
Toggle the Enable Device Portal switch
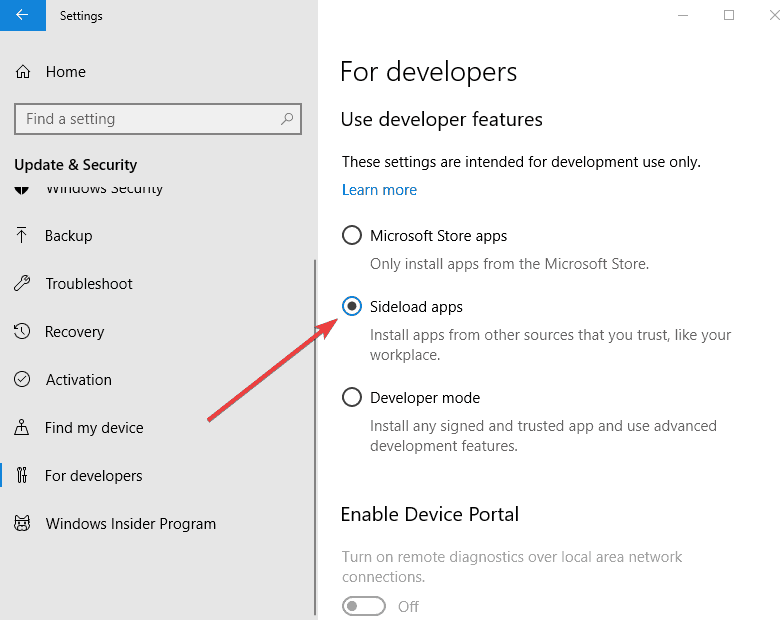pyautogui.click(x=364, y=606)
